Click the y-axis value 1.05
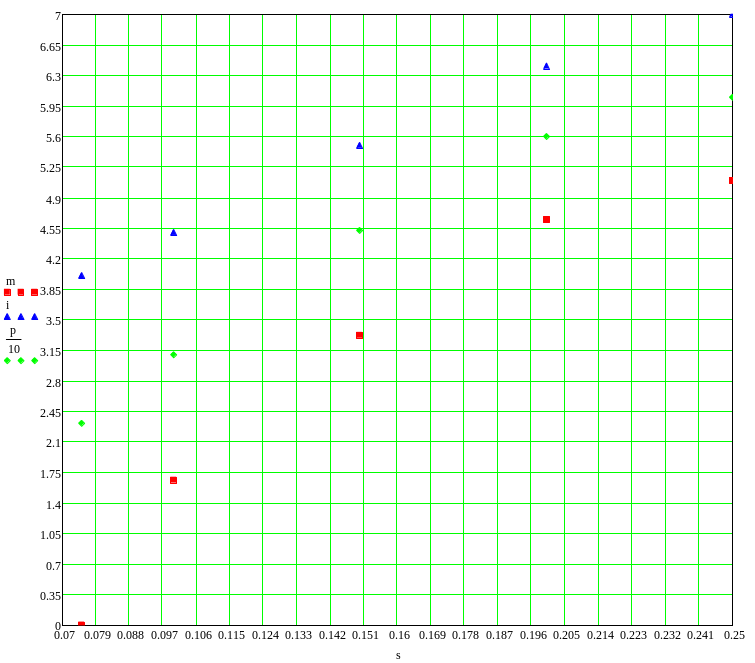The height and width of the screenshot is (663, 755). pyautogui.click(x=51, y=535)
